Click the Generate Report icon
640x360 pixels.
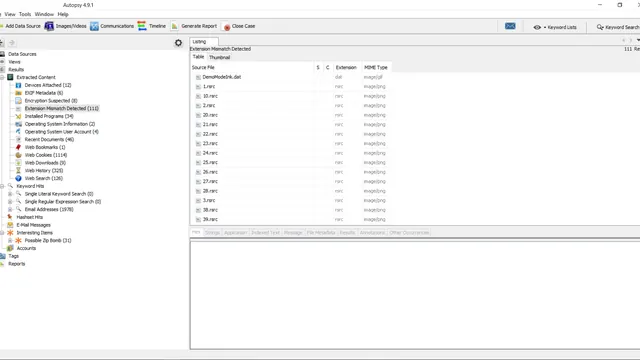[x=175, y=26]
